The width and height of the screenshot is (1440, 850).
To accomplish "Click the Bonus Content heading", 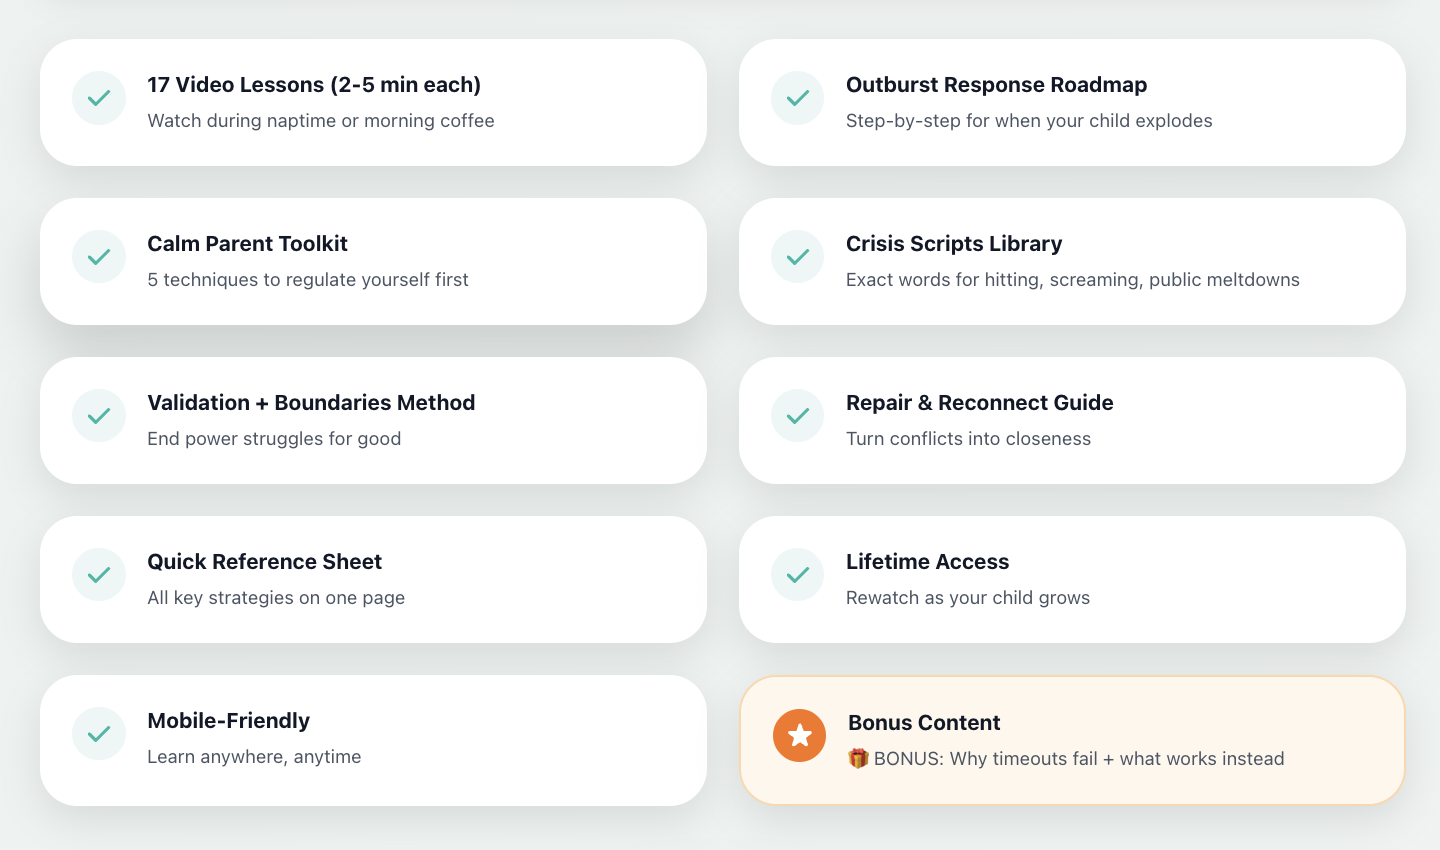I will coord(924,723).
